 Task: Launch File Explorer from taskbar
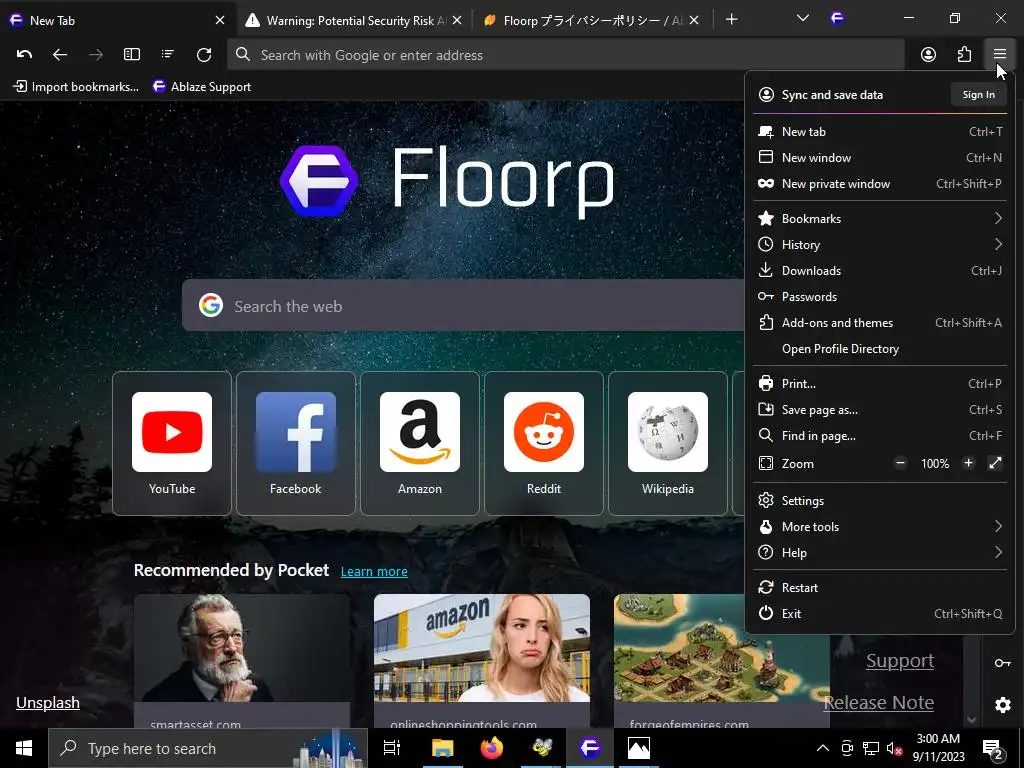[x=442, y=748]
